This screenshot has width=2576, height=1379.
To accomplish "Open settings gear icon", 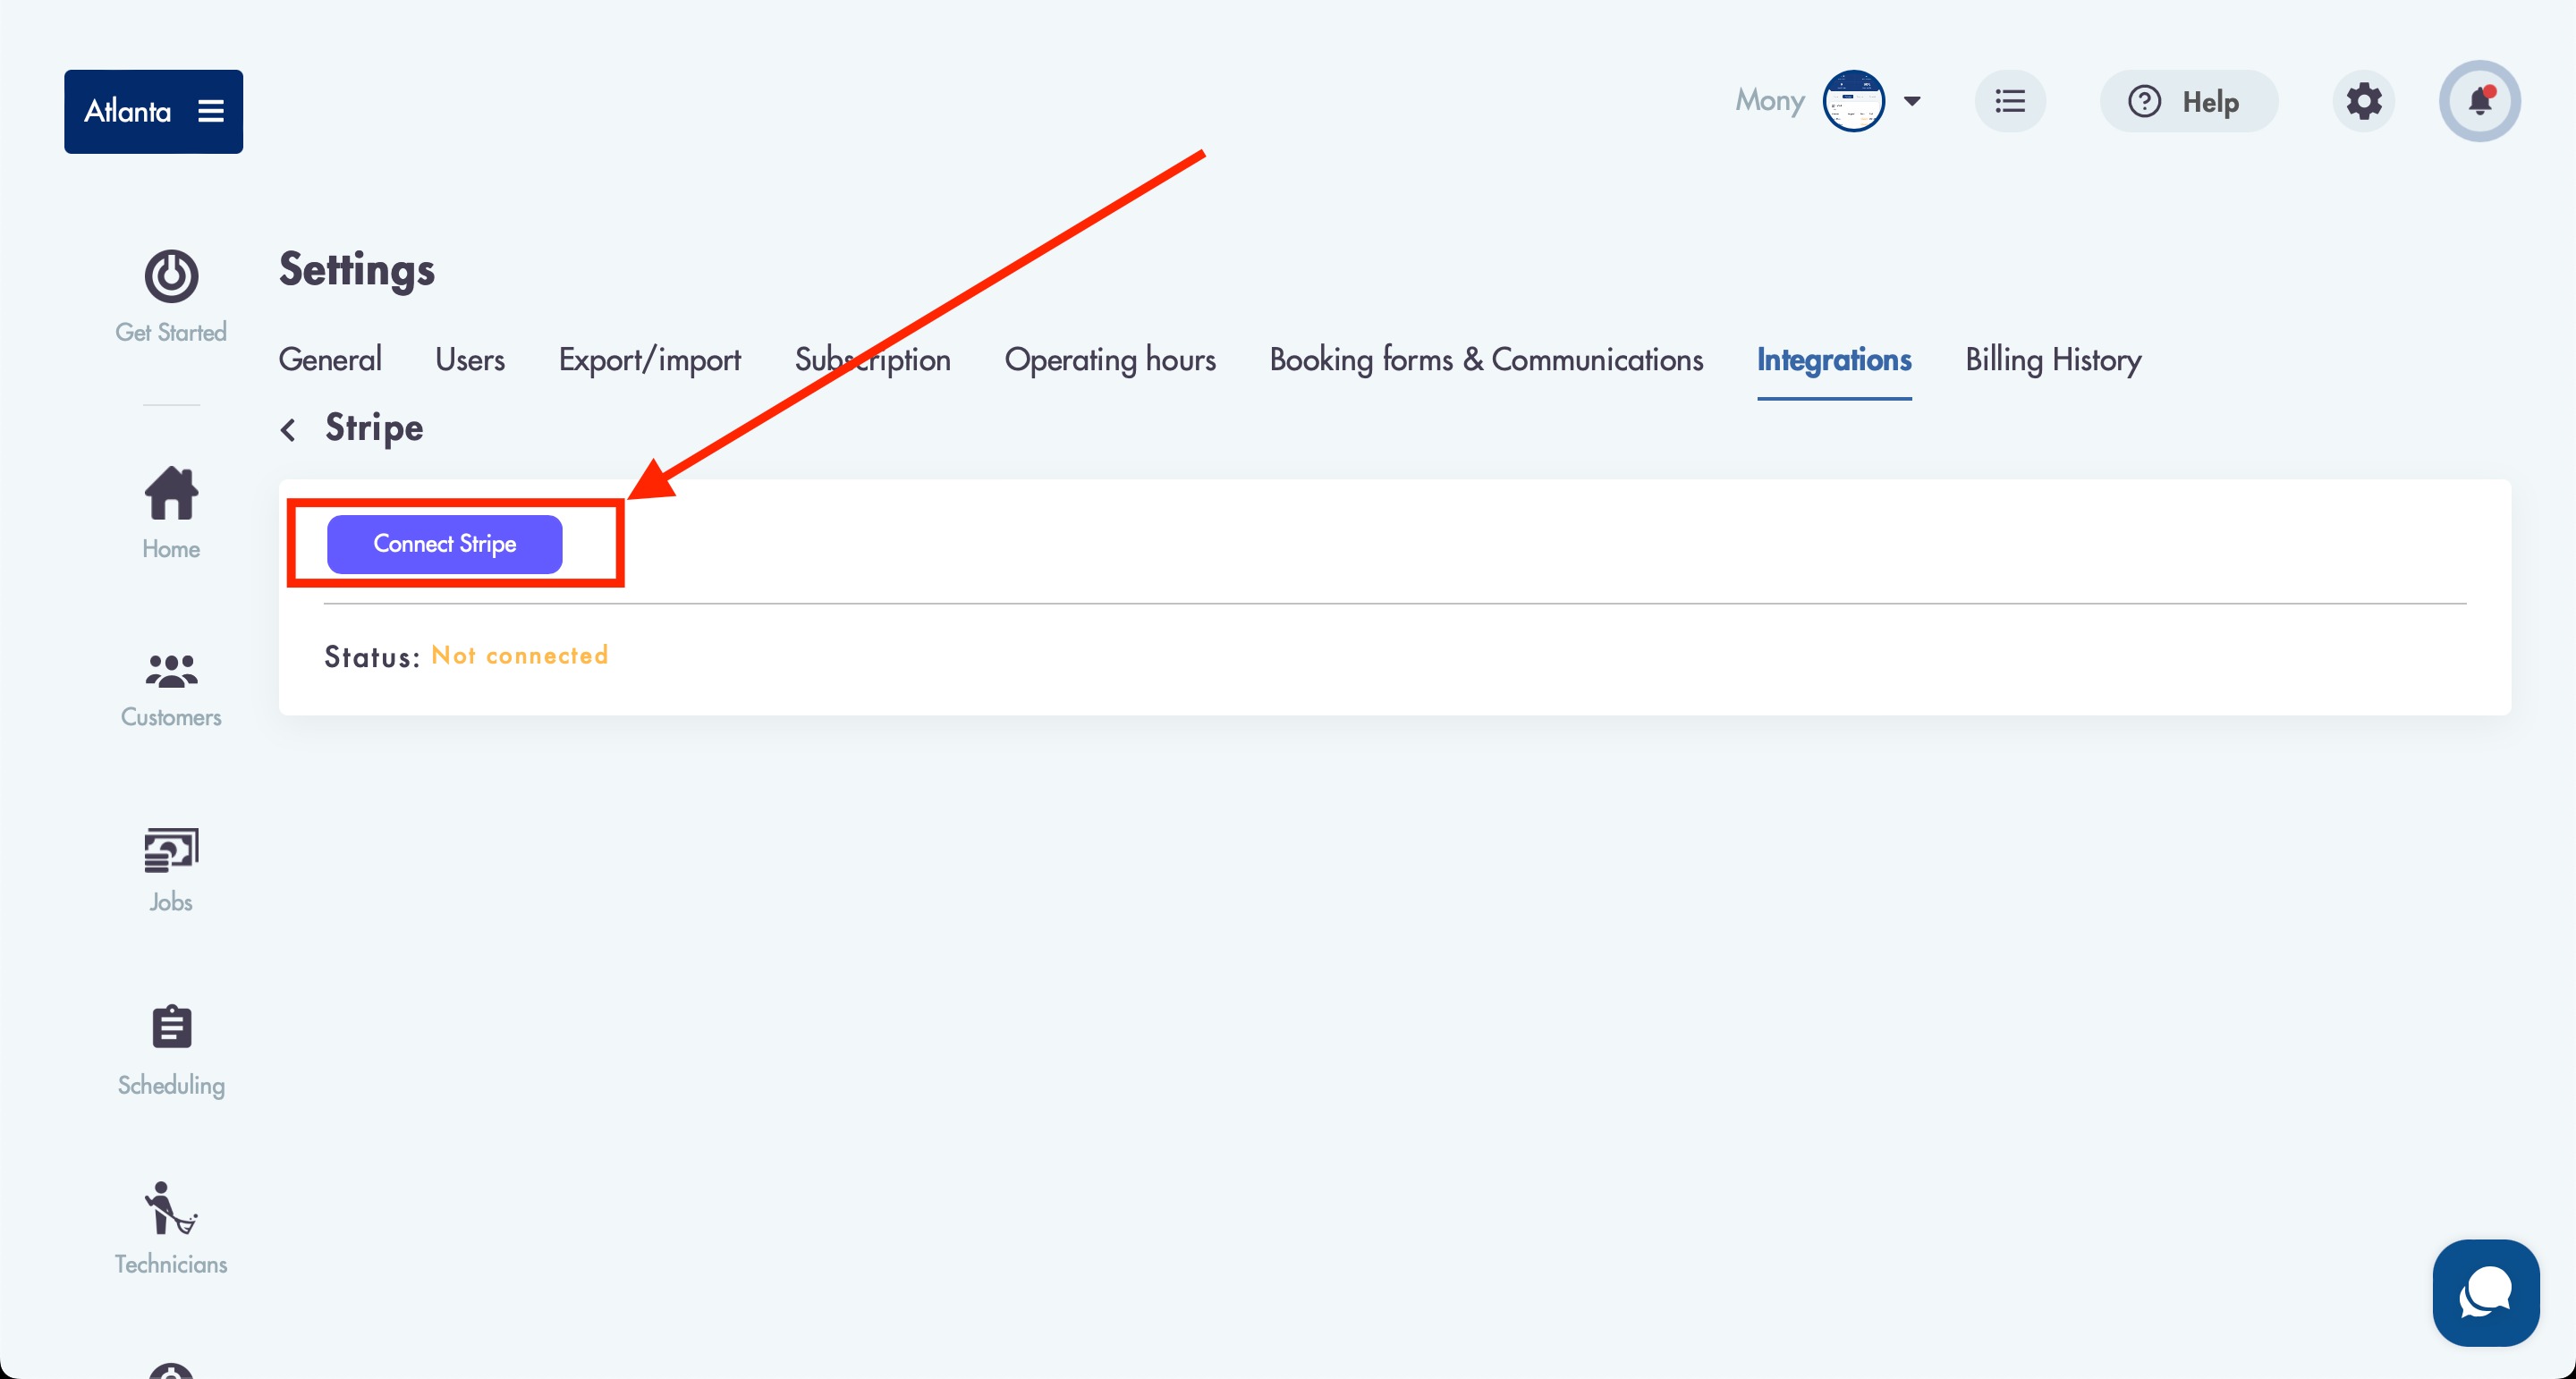I will coord(2364,101).
